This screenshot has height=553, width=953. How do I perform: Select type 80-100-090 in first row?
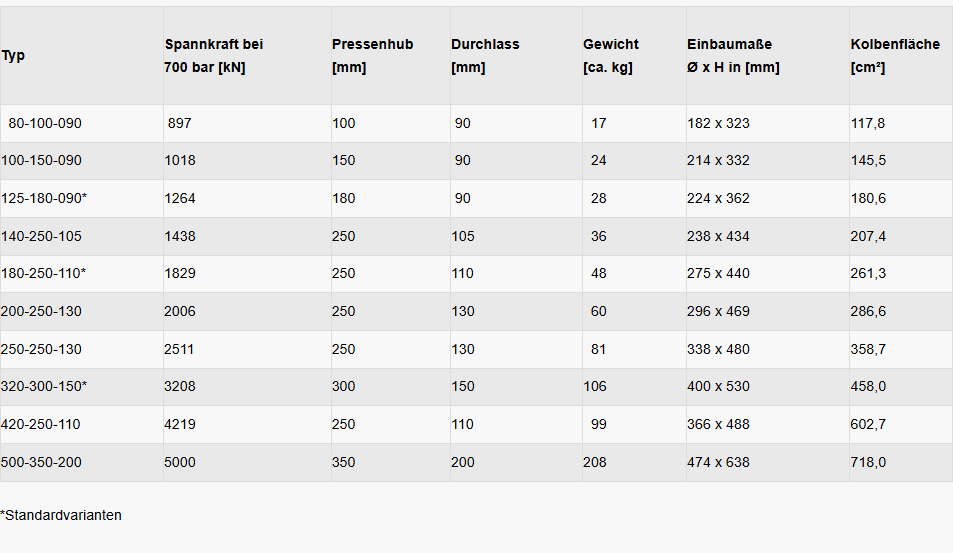(x=45, y=123)
